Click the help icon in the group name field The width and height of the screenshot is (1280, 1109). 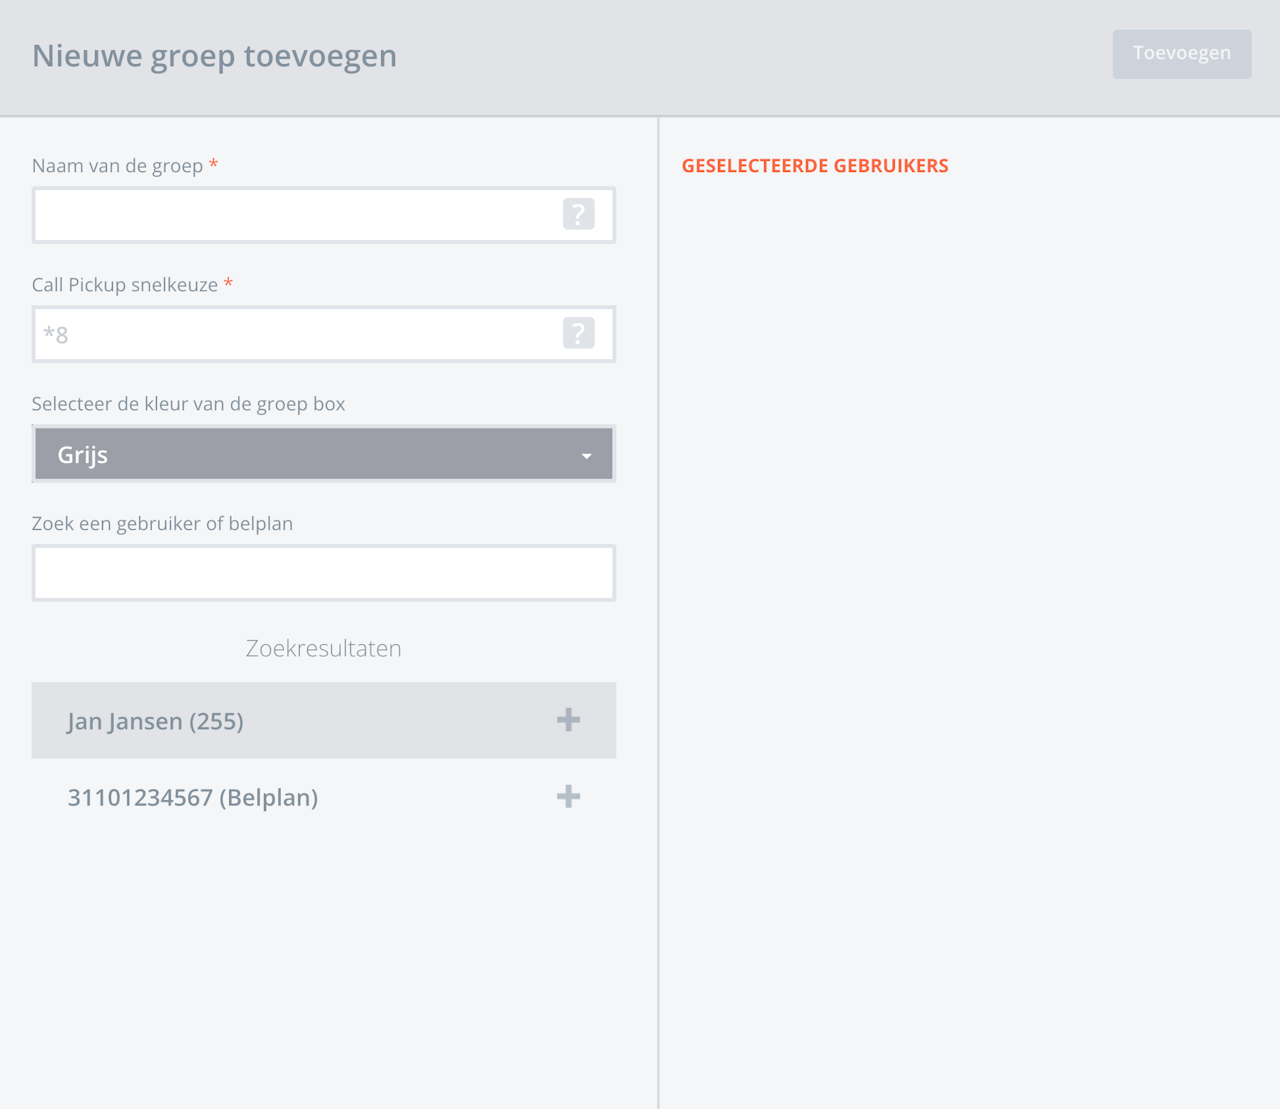point(578,214)
